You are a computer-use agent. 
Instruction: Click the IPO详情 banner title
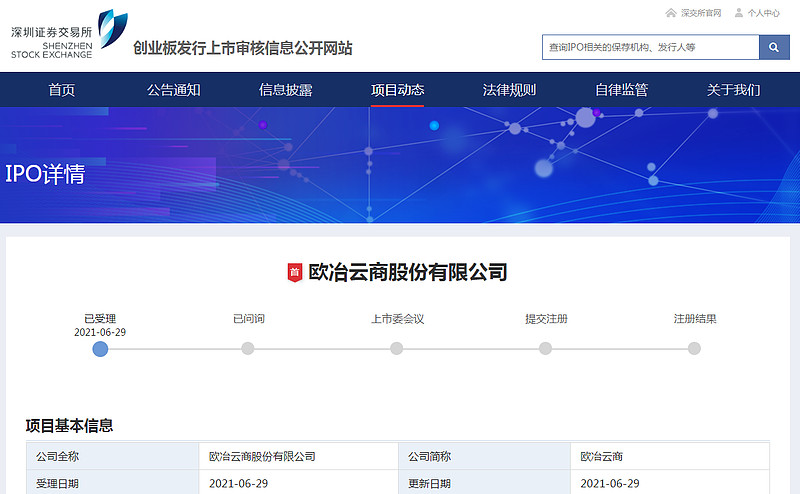click(x=45, y=174)
